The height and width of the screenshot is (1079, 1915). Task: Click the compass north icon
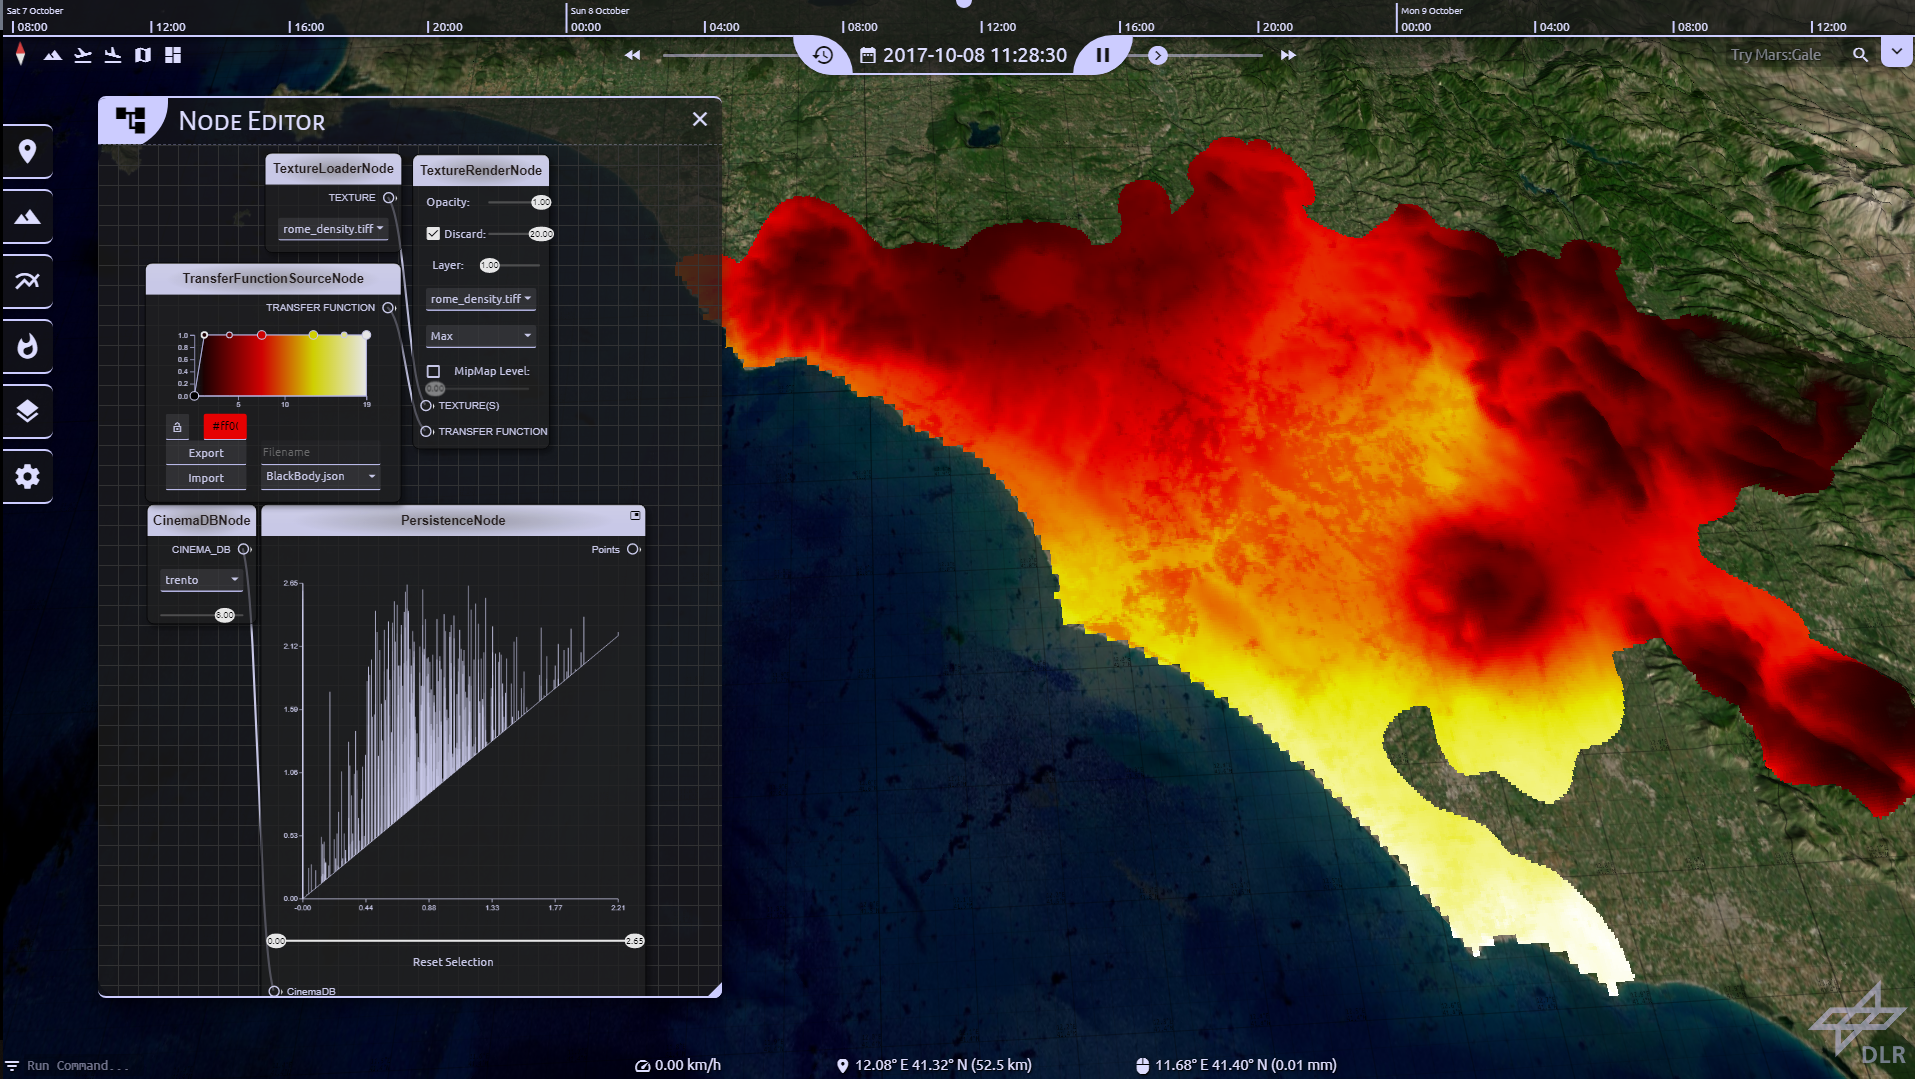20,55
